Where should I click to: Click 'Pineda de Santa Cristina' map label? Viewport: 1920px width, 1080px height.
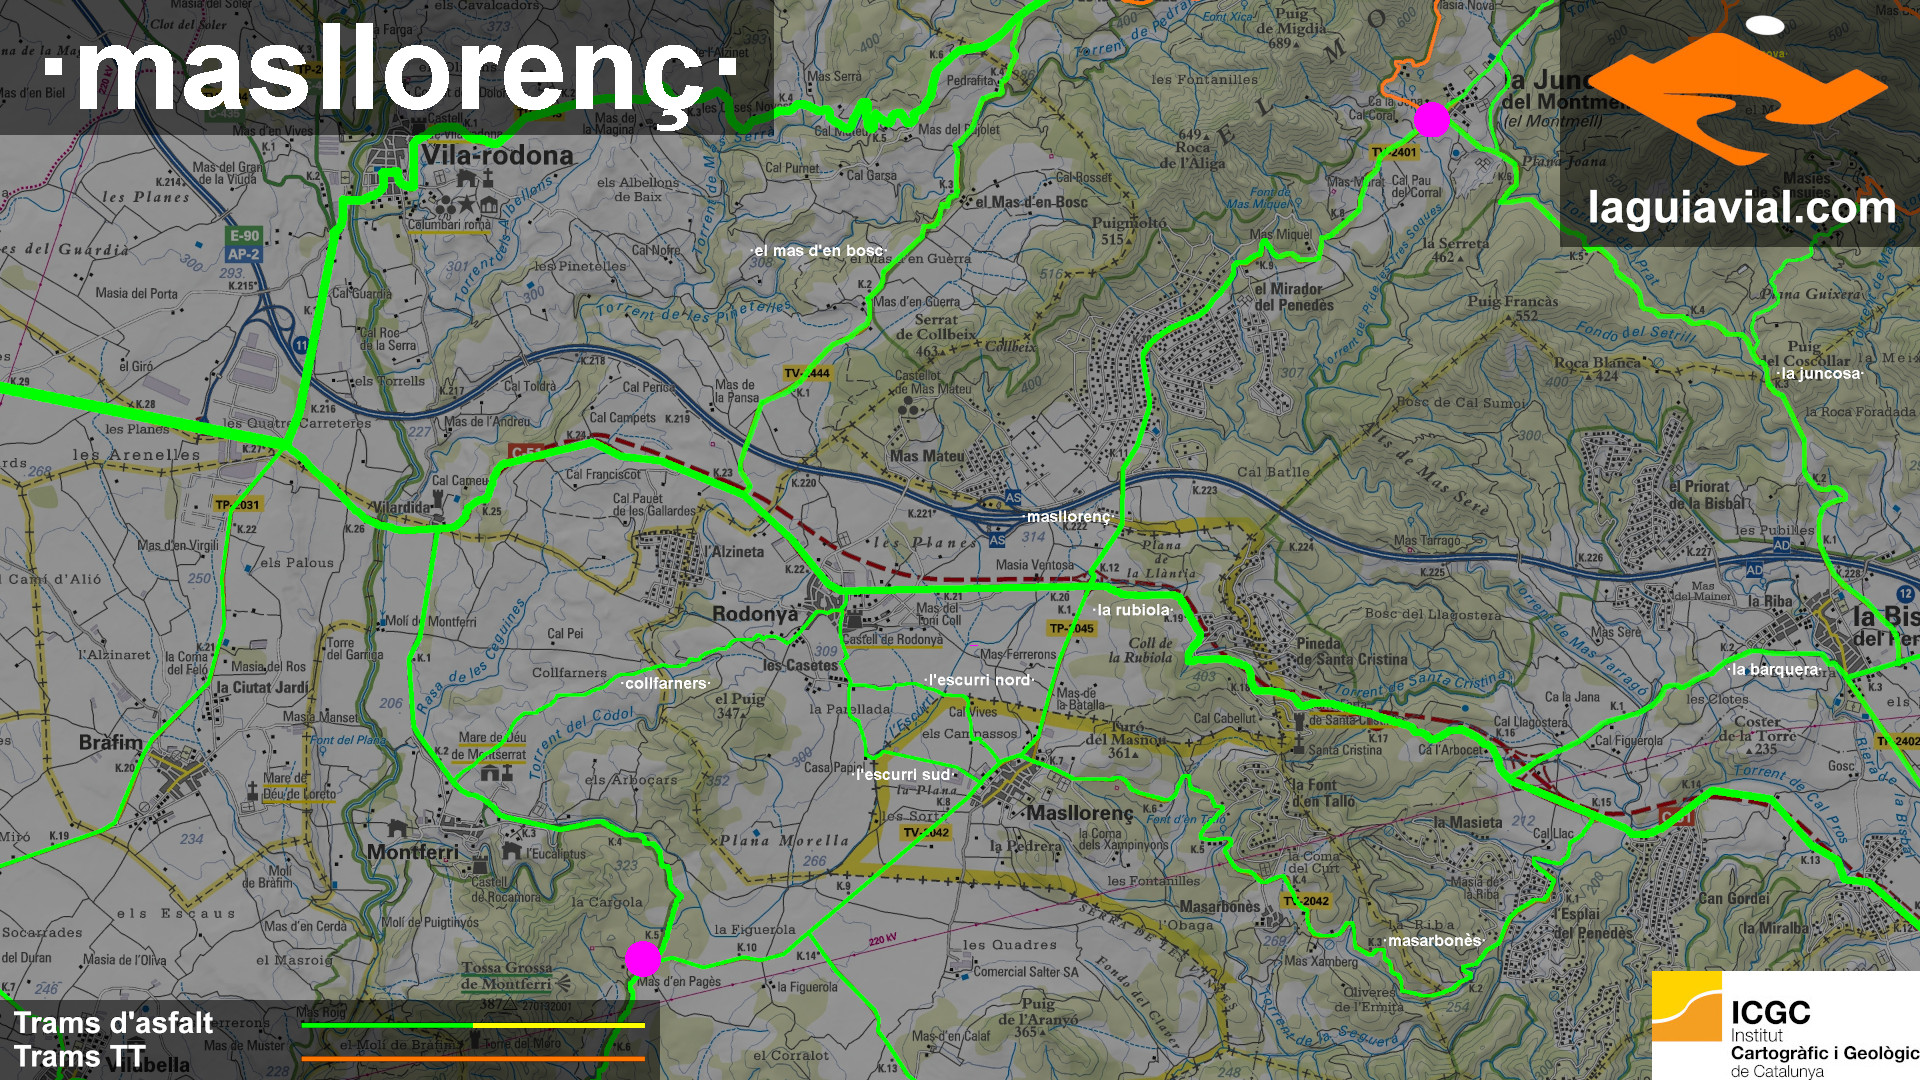click(1351, 651)
